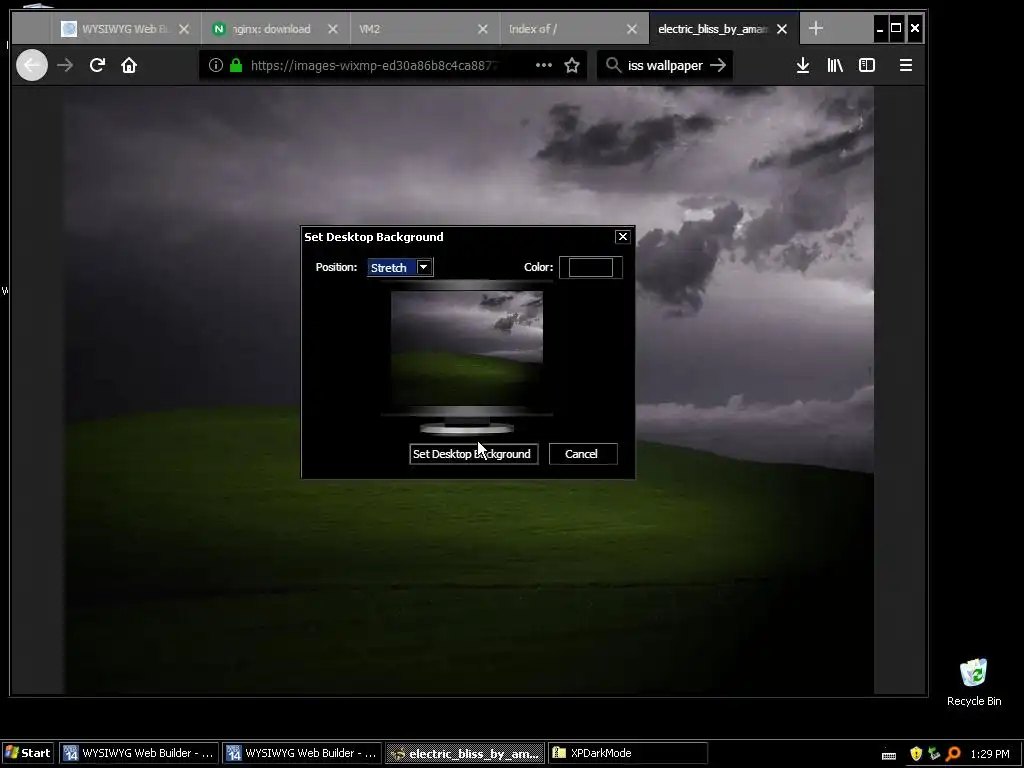This screenshot has width=1024, height=768.
Task: Click the monitor wallpaper preview thumbnail
Action: pyautogui.click(x=467, y=347)
